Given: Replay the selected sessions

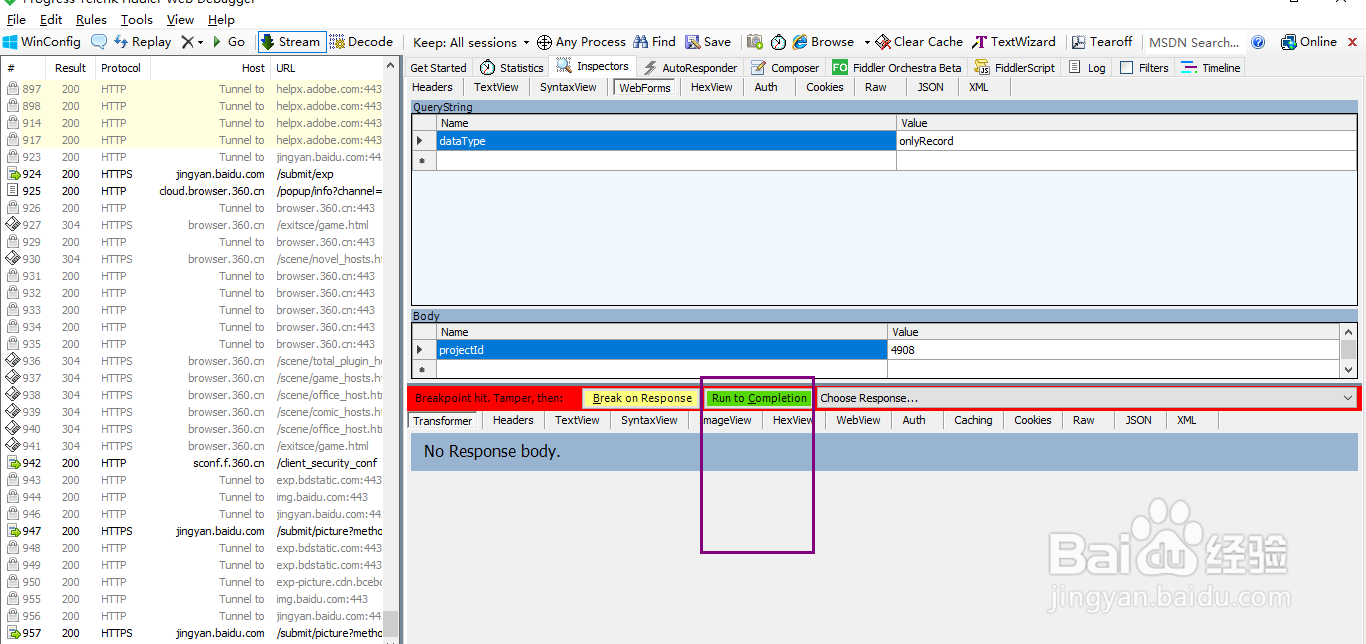Looking at the screenshot, I should click(143, 42).
